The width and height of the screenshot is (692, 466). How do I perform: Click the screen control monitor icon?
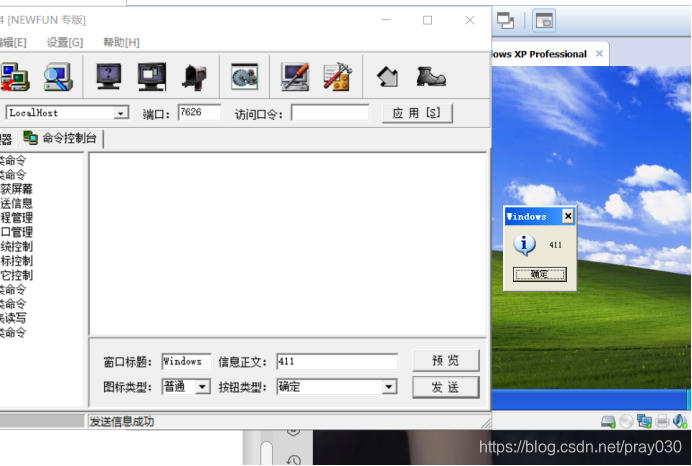[x=151, y=77]
